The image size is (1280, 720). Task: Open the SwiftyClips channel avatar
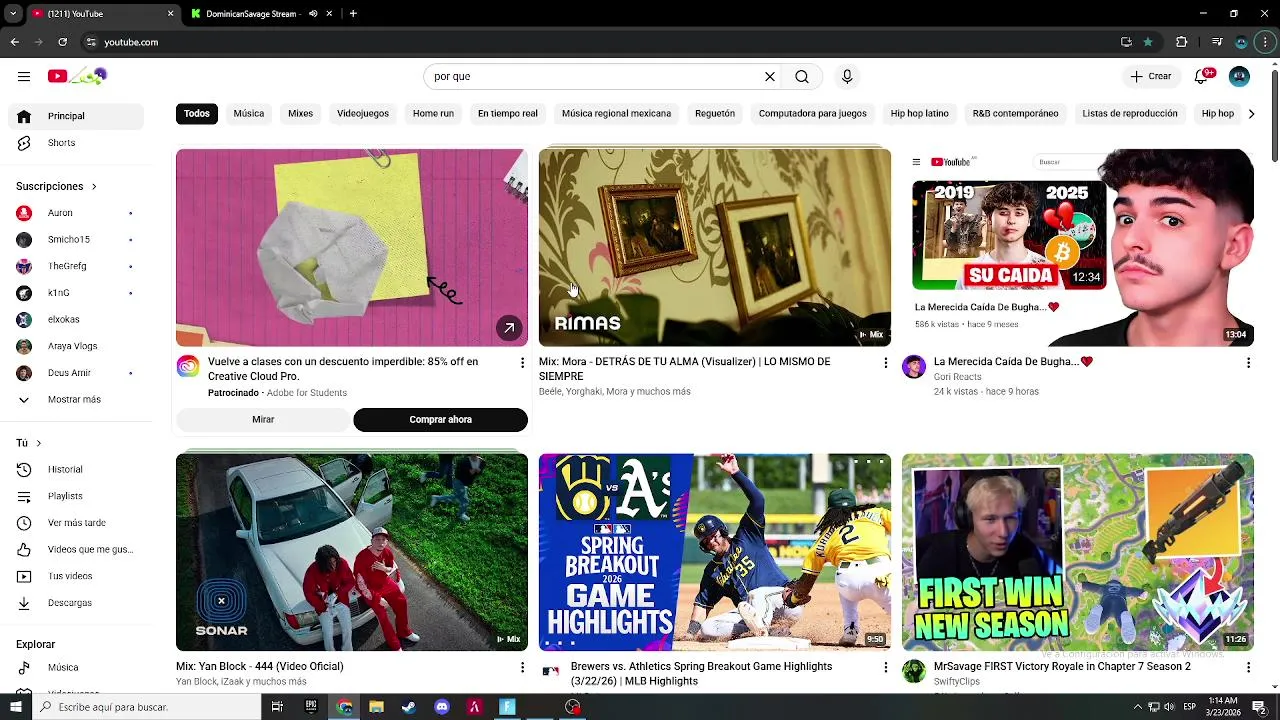click(914, 671)
